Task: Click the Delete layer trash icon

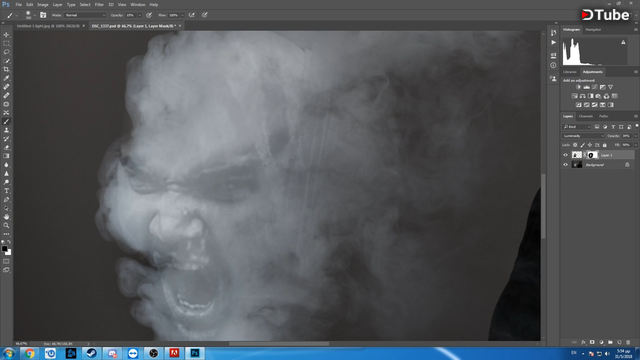Action: tap(628, 342)
